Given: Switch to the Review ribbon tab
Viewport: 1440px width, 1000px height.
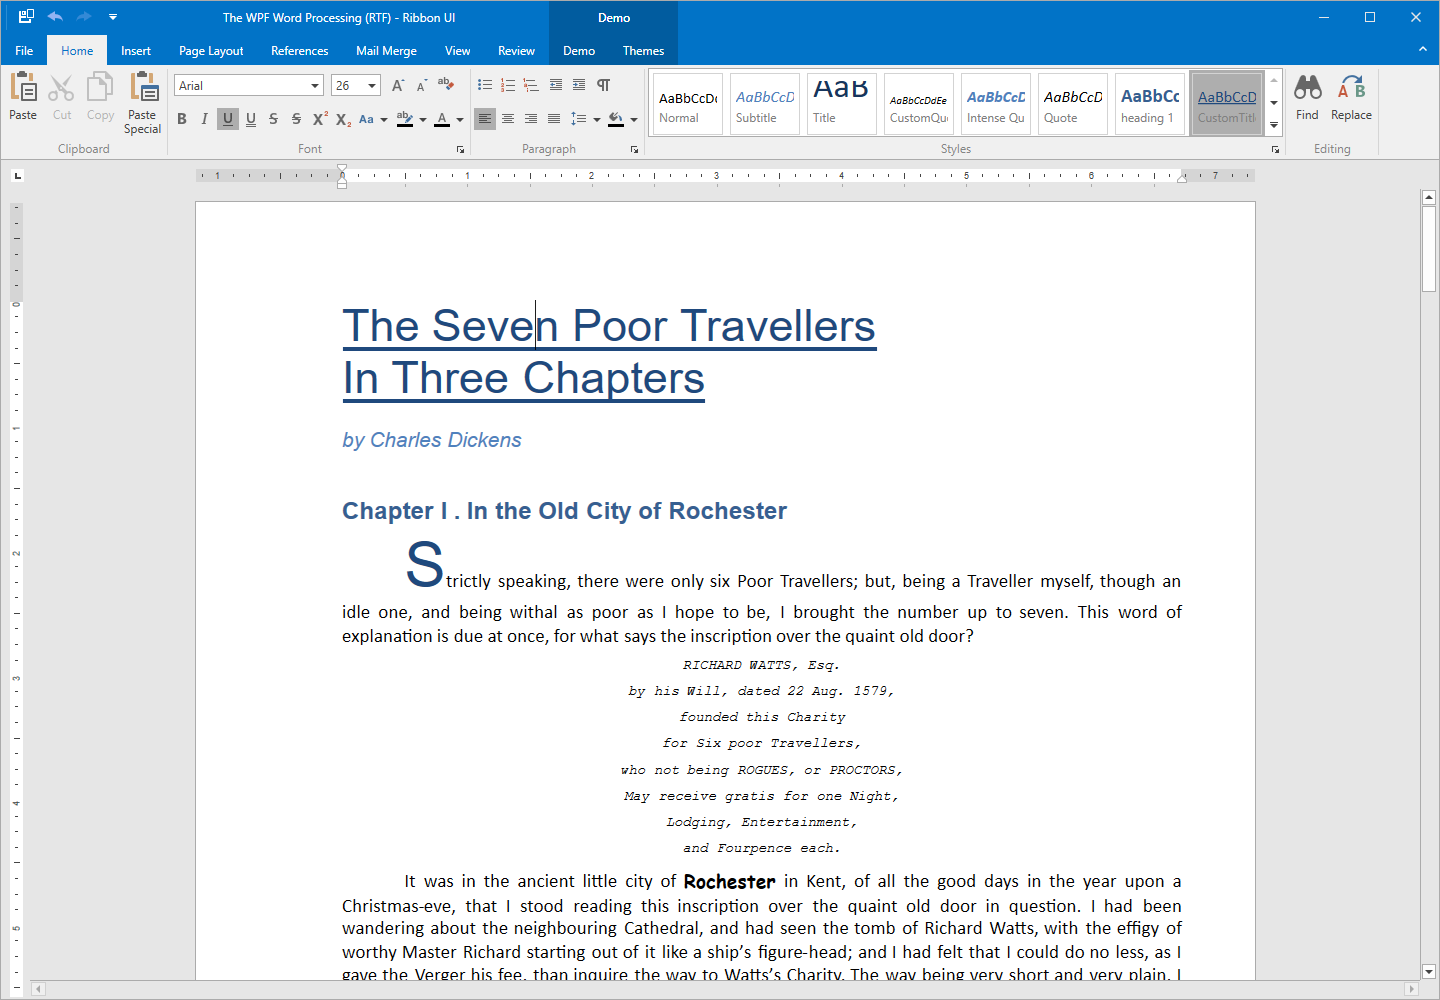Looking at the screenshot, I should pos(516,50).
